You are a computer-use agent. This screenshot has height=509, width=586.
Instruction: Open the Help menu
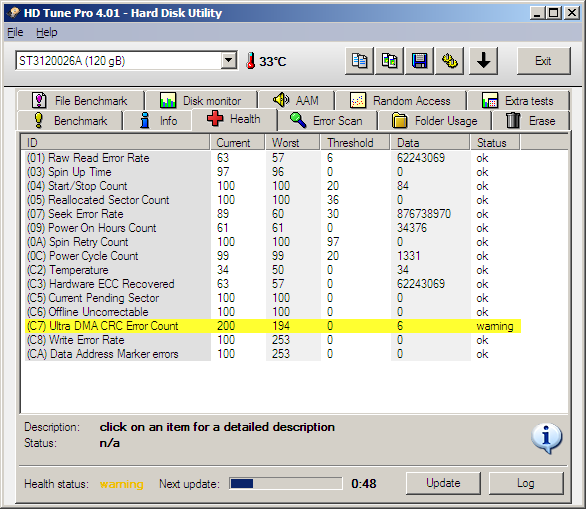[x=47, y=33]
